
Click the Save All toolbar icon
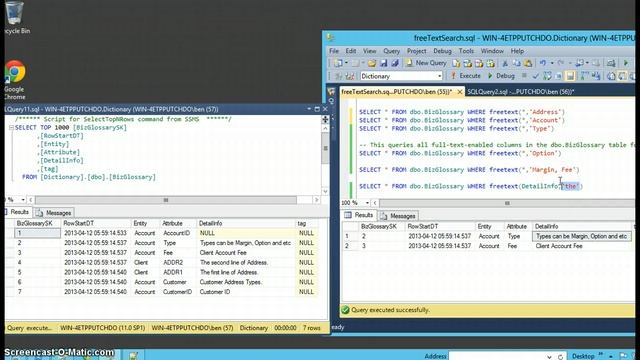tap(395, 63)
